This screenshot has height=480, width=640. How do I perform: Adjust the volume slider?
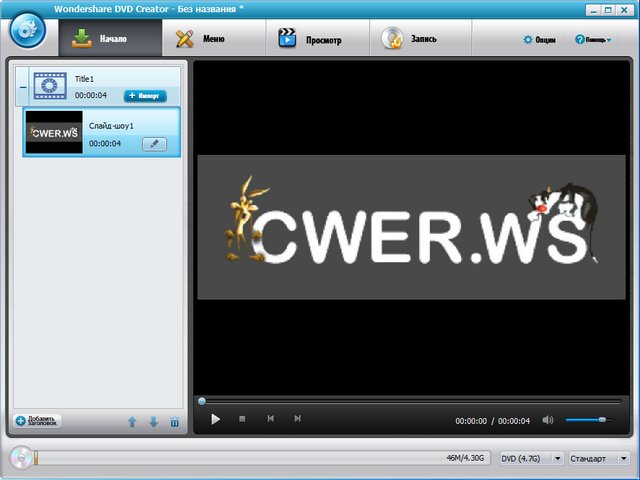[589, 420]
